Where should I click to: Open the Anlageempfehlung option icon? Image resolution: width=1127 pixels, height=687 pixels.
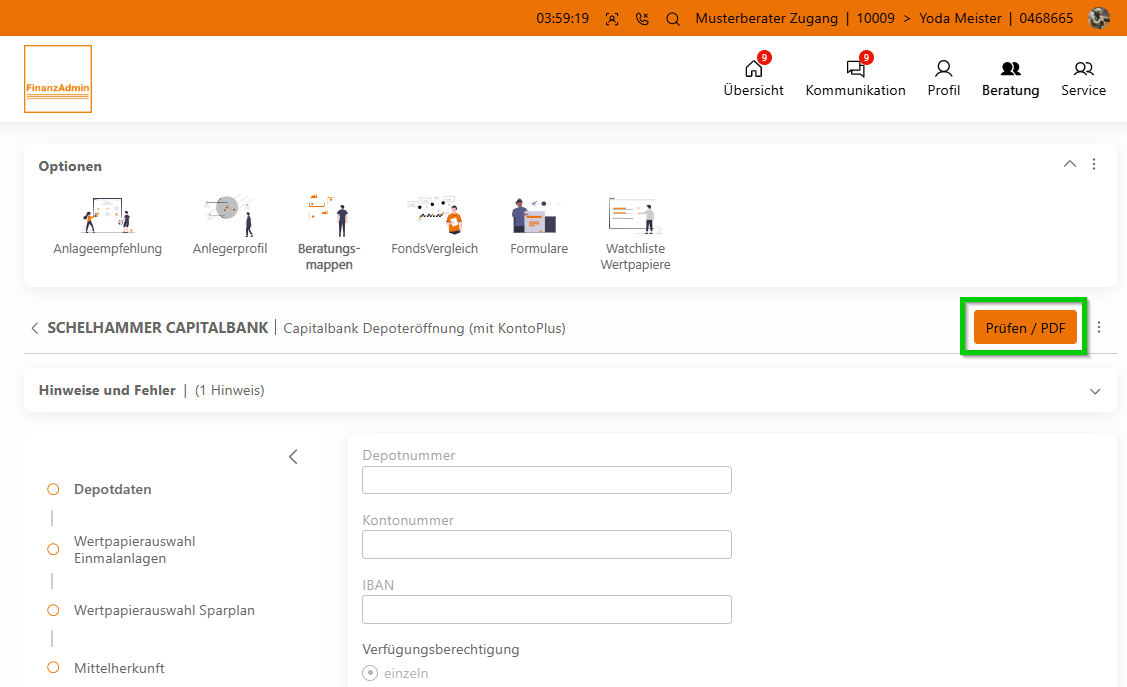coord(107,215)
